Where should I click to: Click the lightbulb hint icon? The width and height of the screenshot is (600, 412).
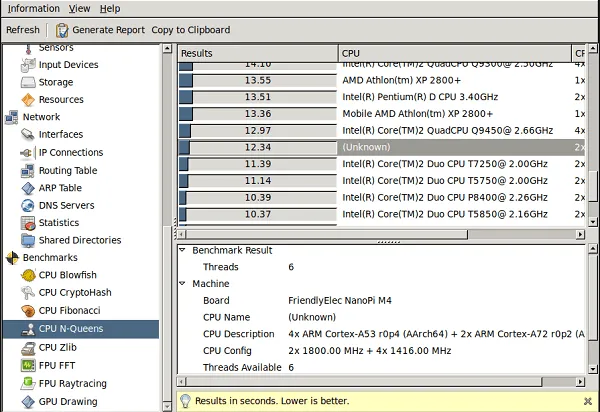pyautogui.click(x=185, y=401)
